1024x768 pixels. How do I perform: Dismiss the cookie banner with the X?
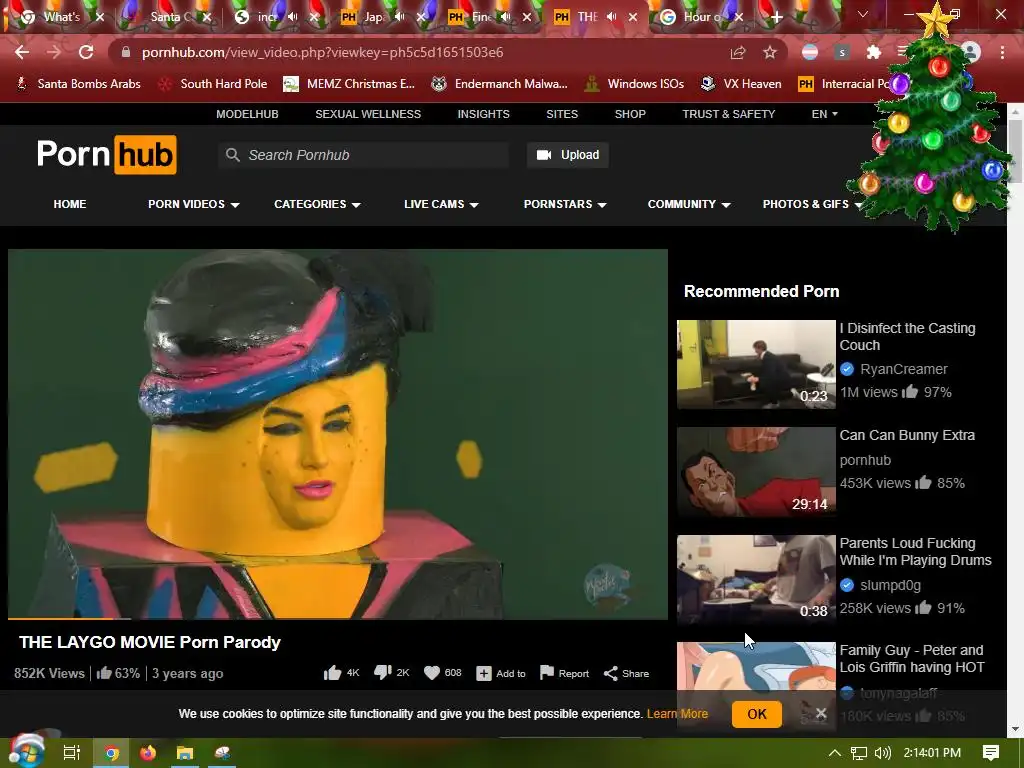(821, 713)
